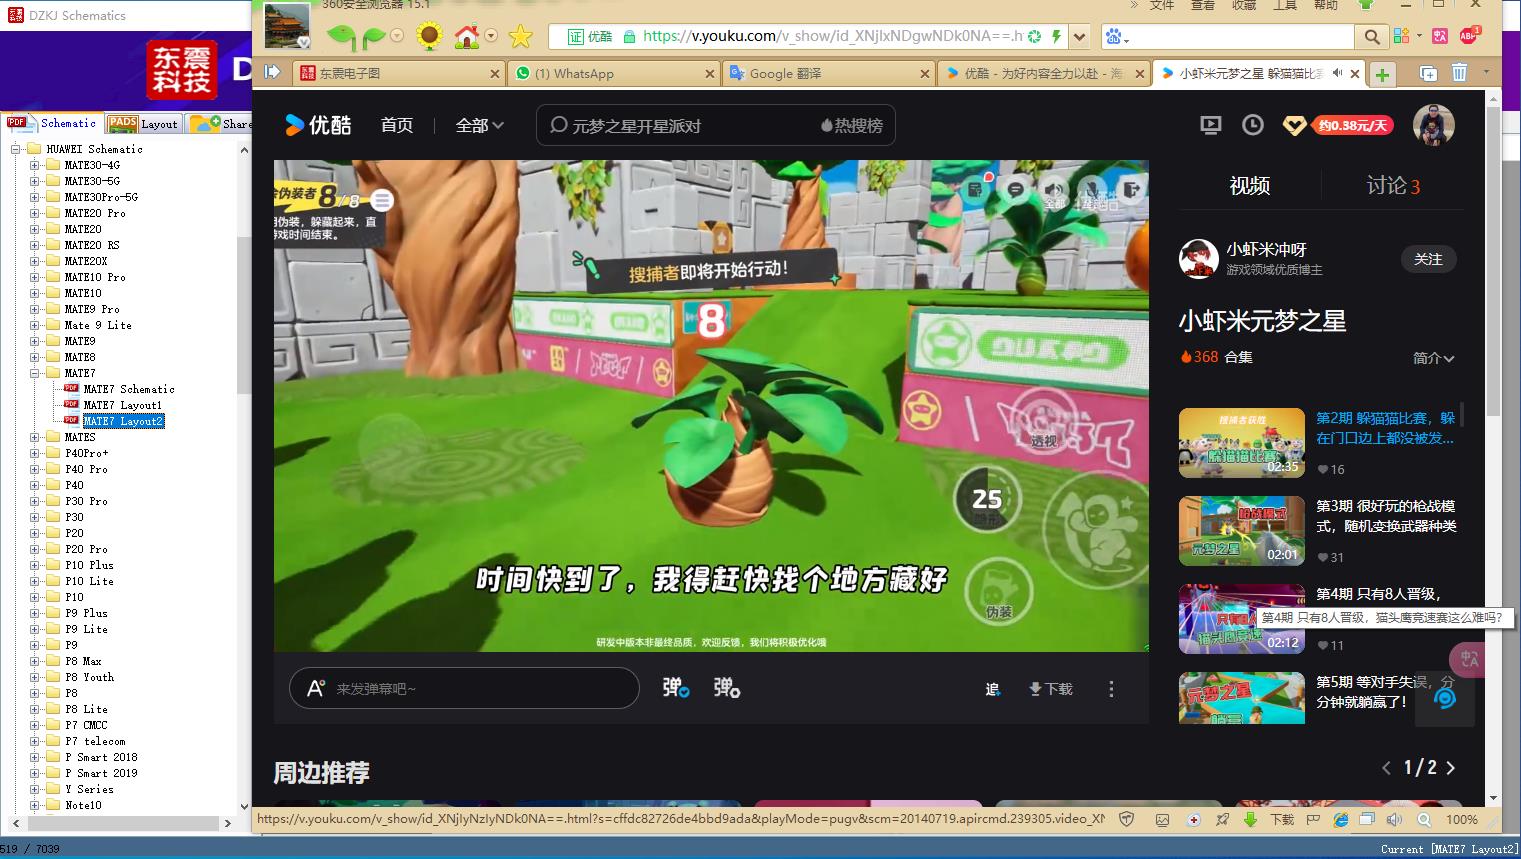Click the trash icon beside the tab bar
This screenshot has width=1521, height=859.
[1459, 73]
